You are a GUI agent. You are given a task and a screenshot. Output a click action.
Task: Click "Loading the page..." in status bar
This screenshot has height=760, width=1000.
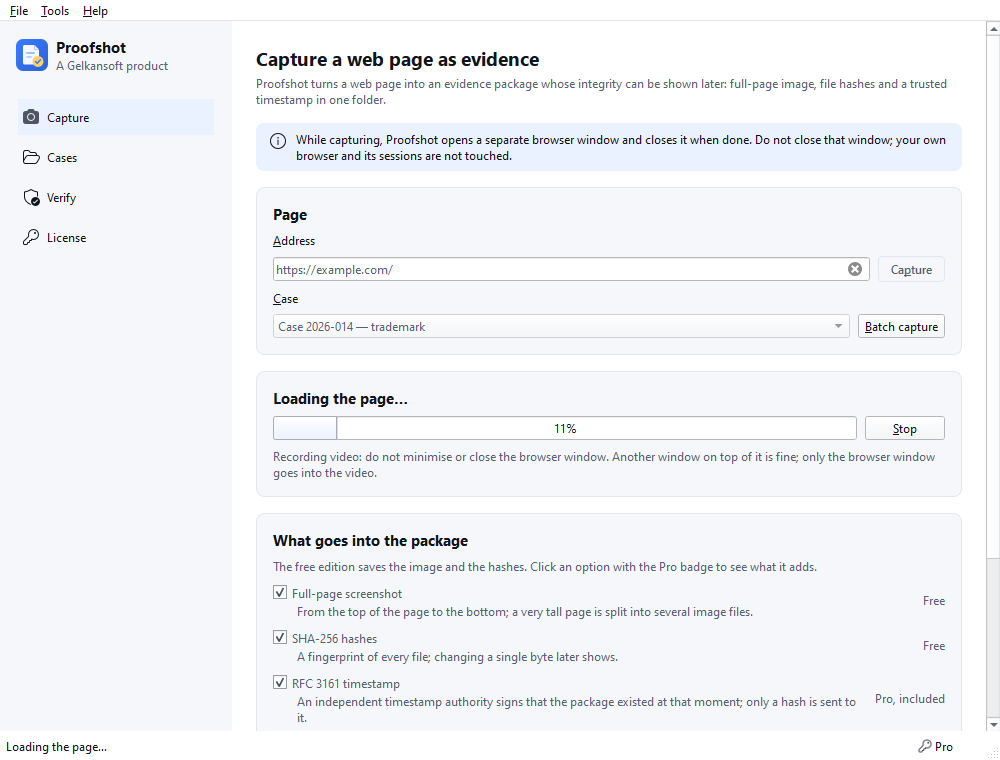click(x=56, y=747)
